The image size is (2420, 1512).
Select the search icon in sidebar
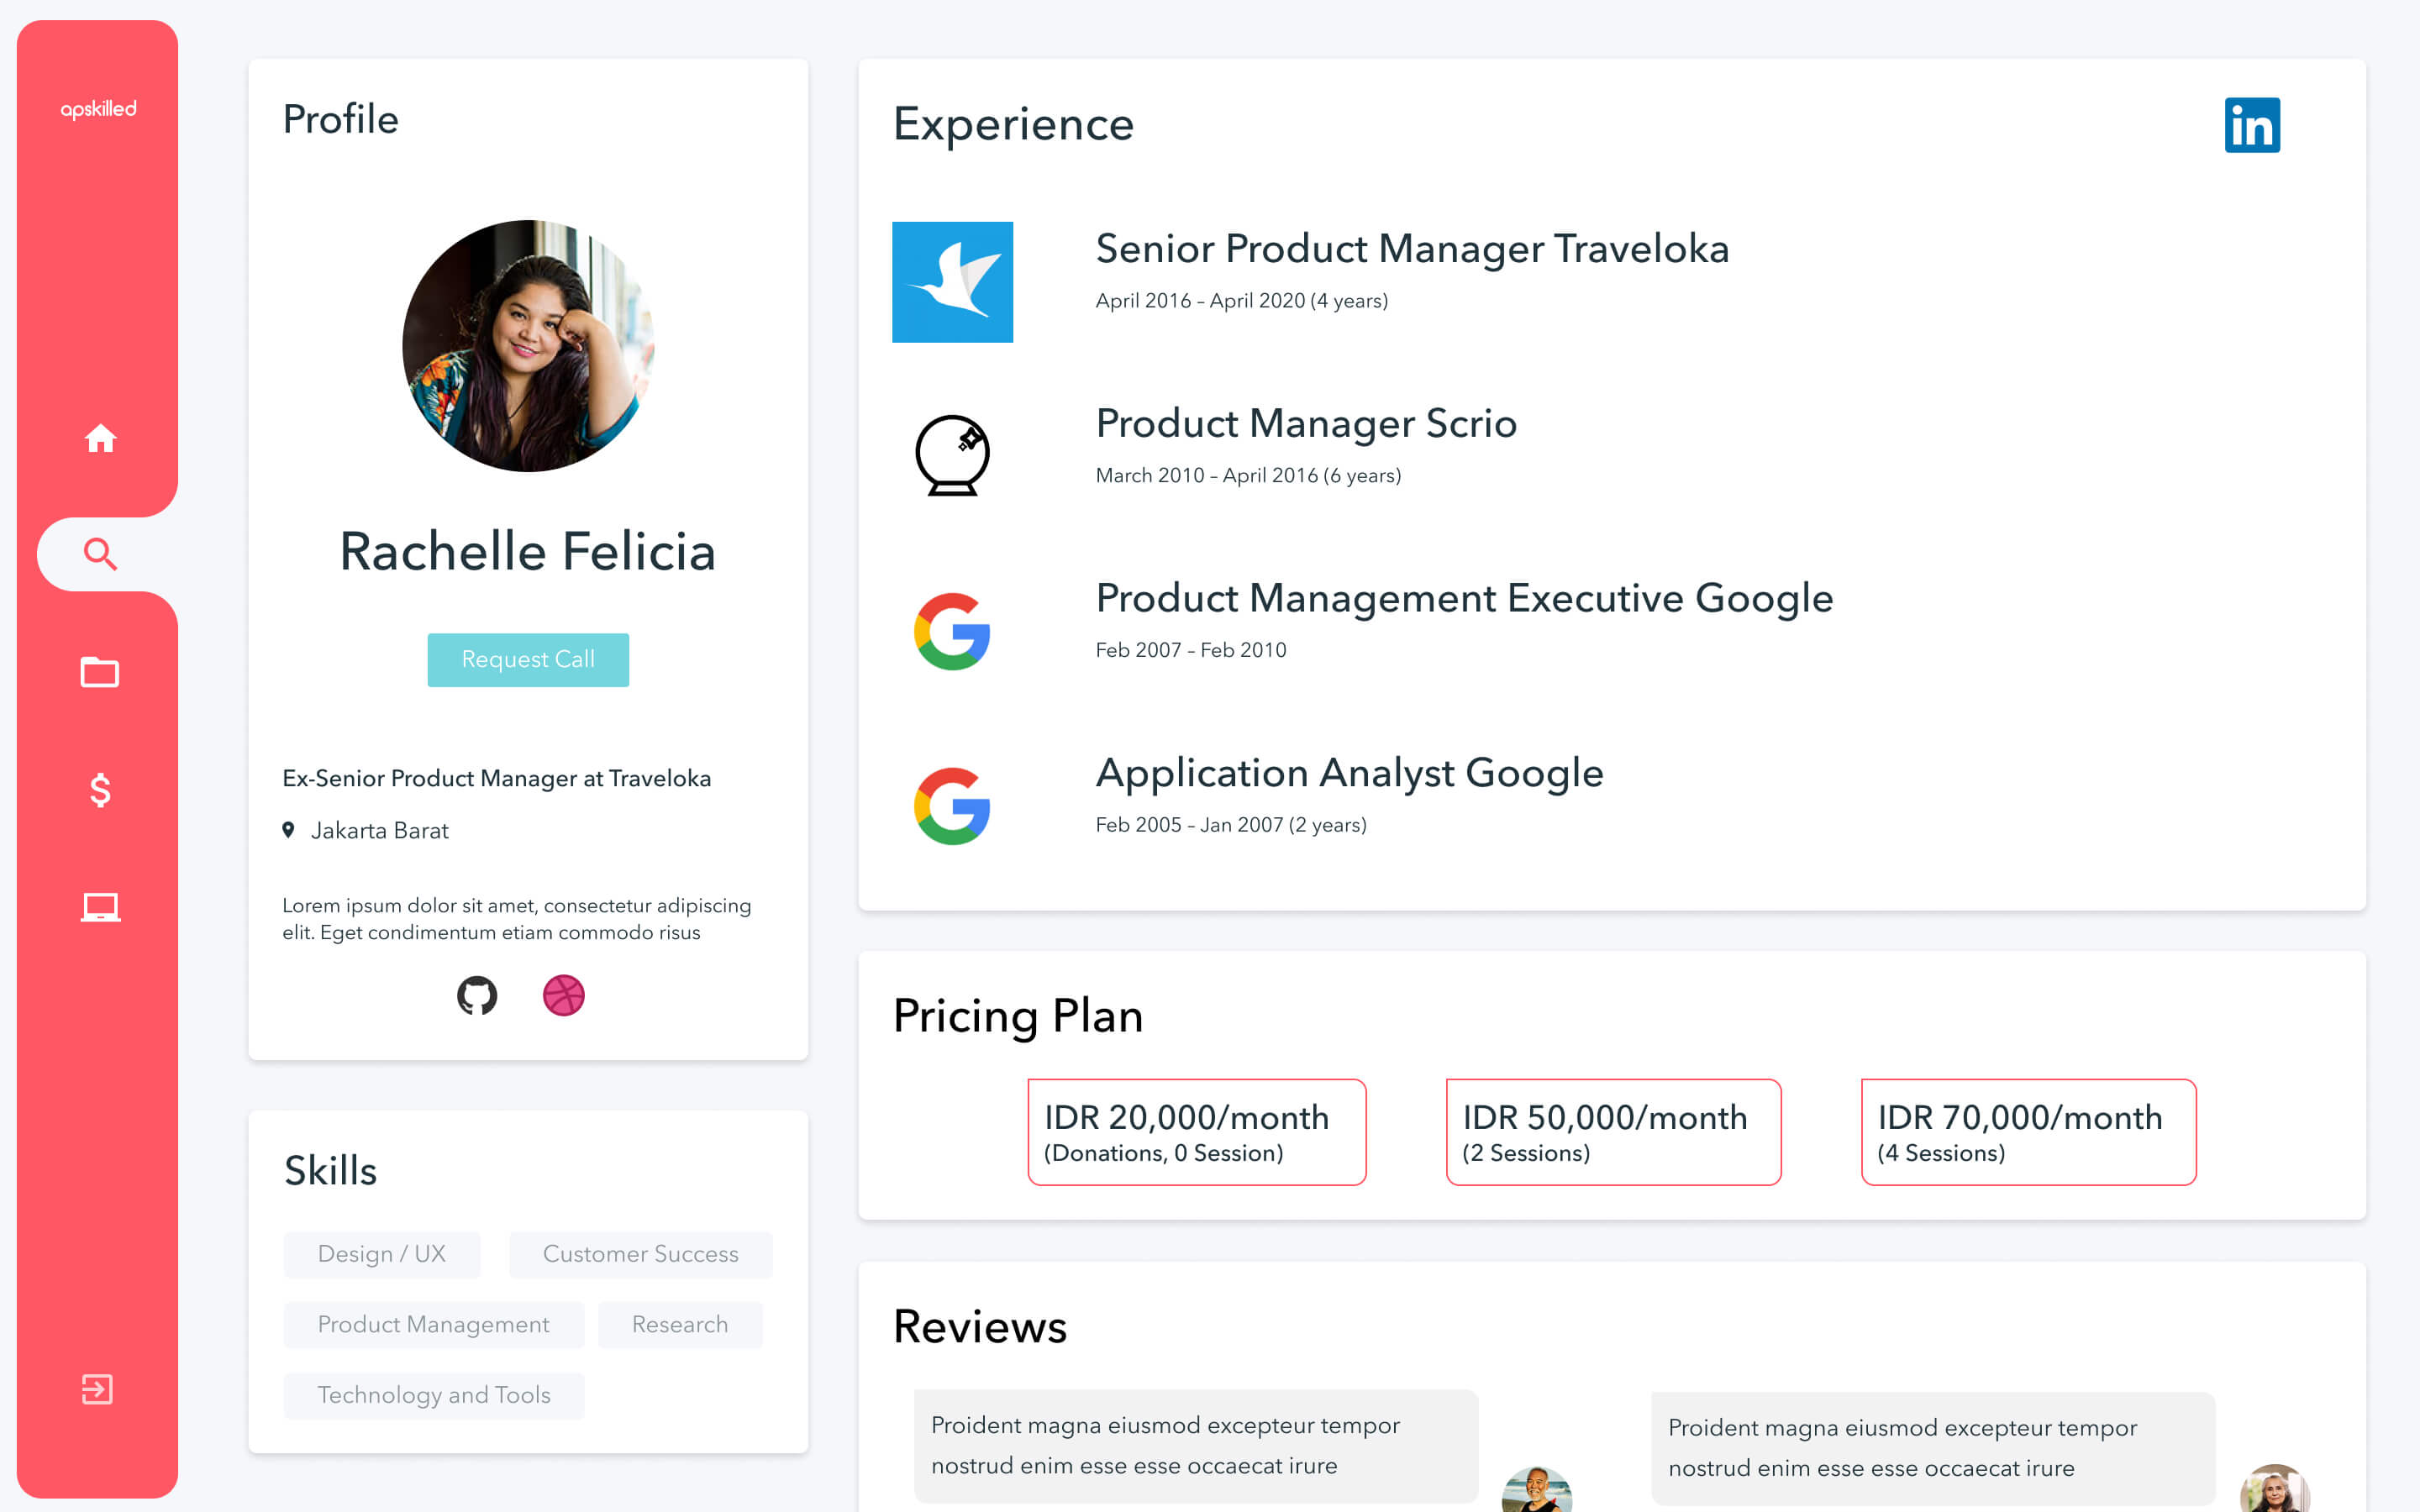coord(100,554)
